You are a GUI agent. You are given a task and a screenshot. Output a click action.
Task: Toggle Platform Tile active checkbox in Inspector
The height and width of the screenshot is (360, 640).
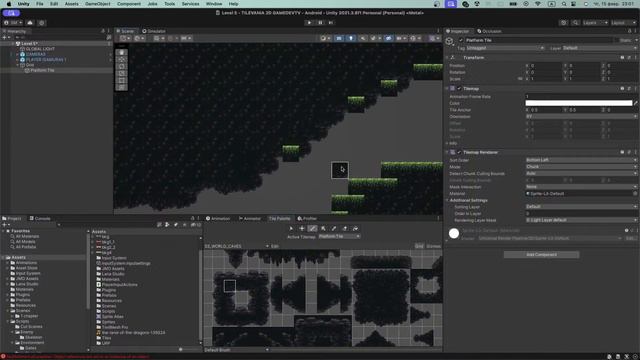tap(461, 40)
